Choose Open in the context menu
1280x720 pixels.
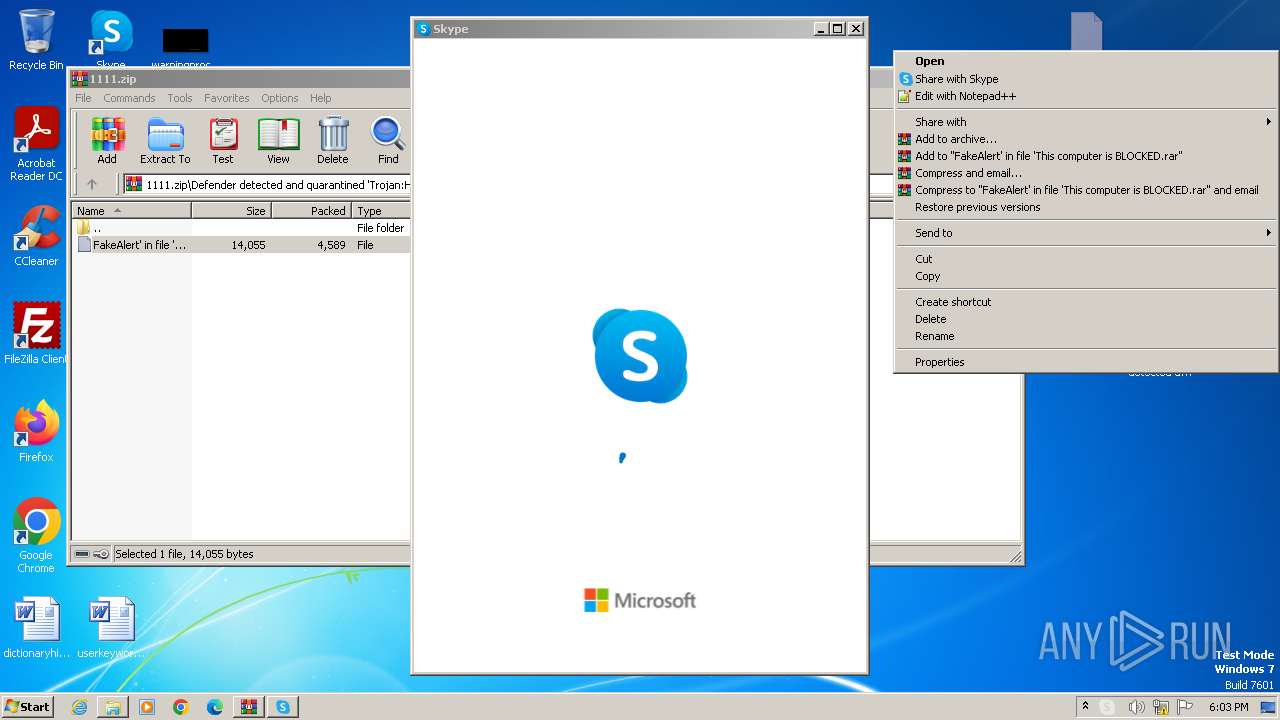pos(1086,61)
